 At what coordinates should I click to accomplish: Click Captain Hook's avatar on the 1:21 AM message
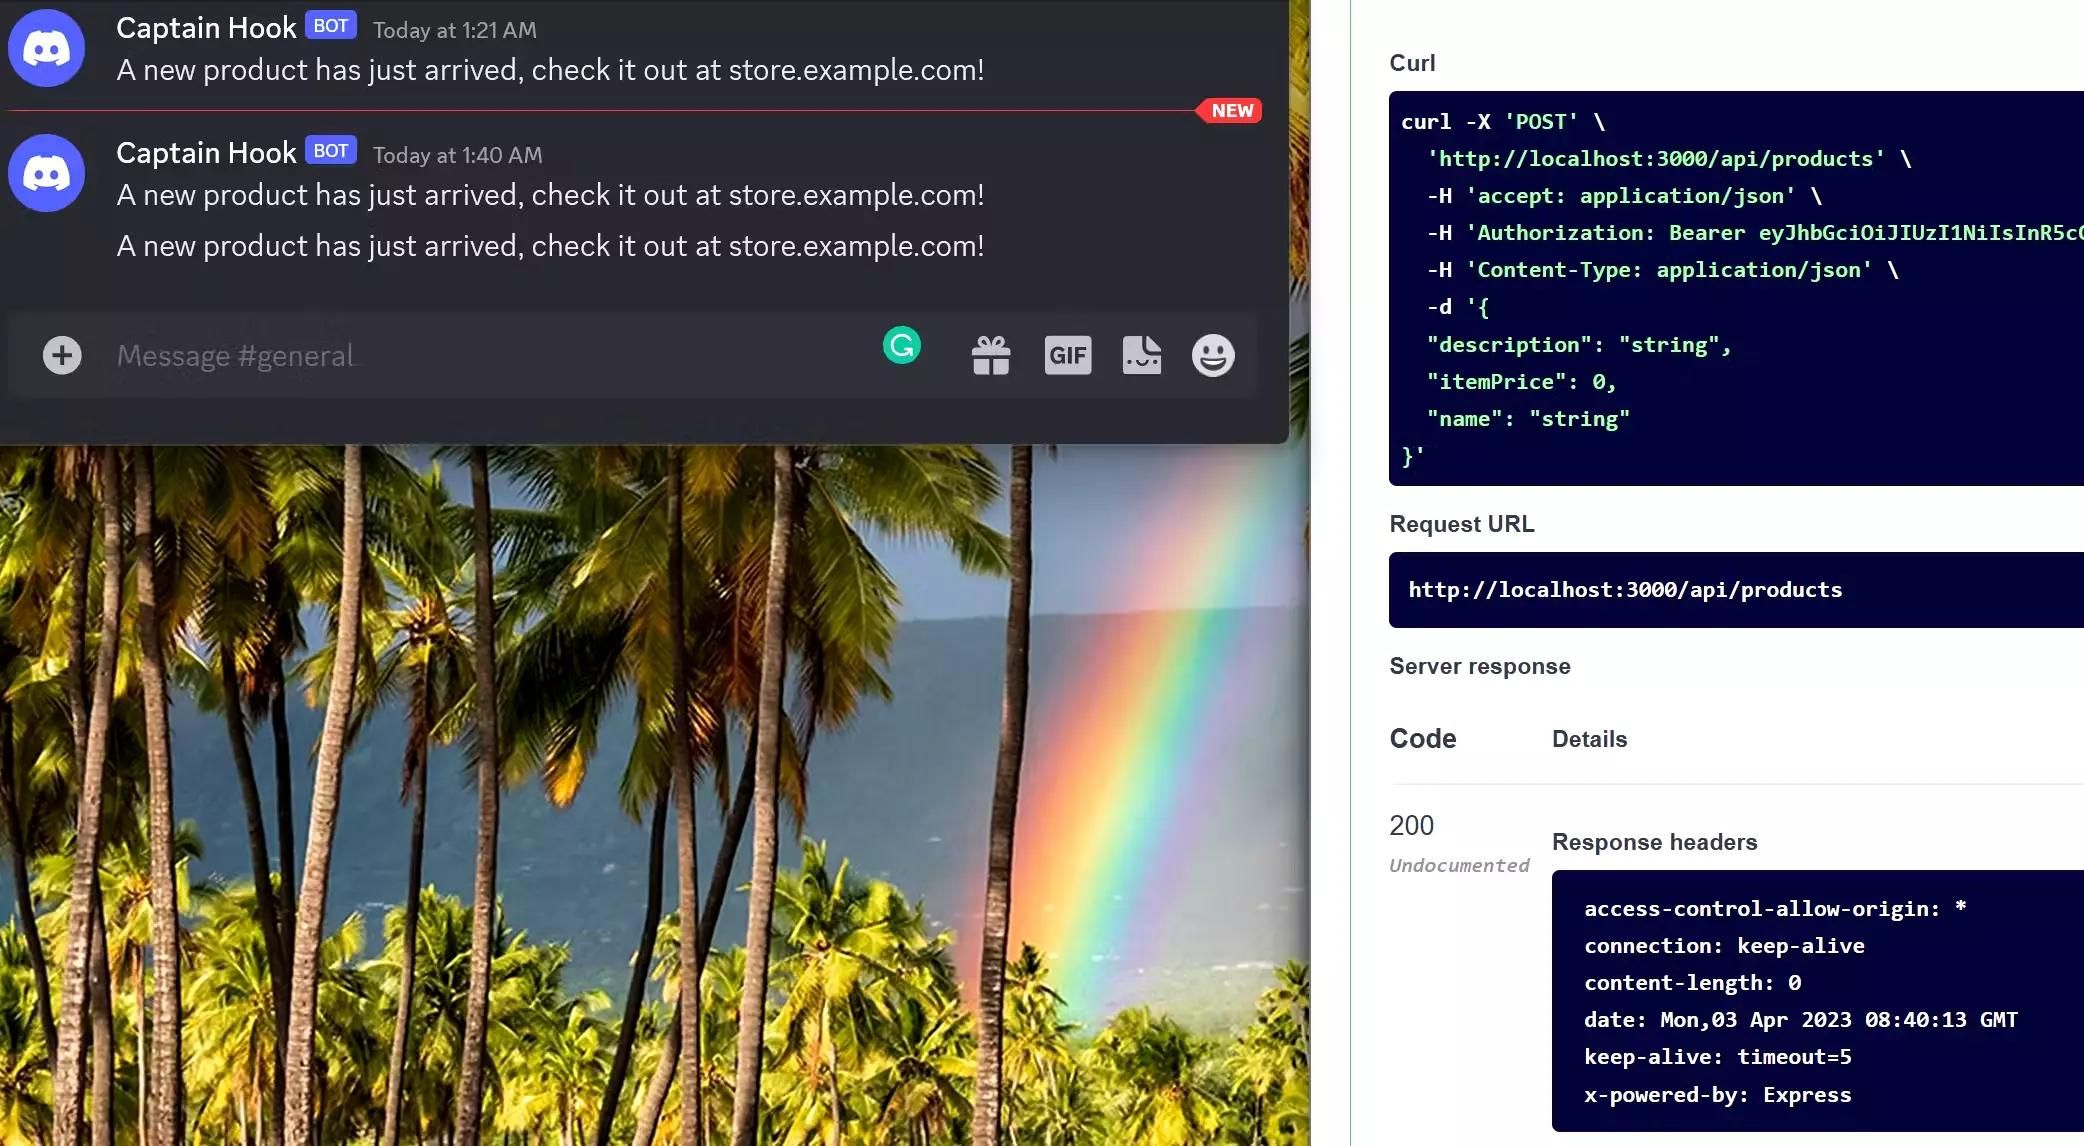click(46, 47)
